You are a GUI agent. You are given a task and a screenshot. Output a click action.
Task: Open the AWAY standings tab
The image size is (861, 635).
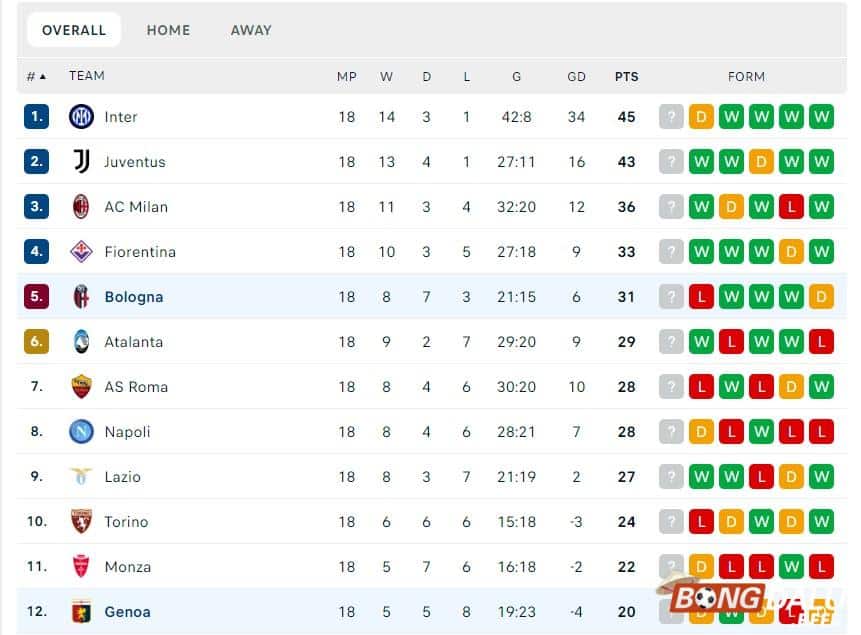[x=251, y=30]
